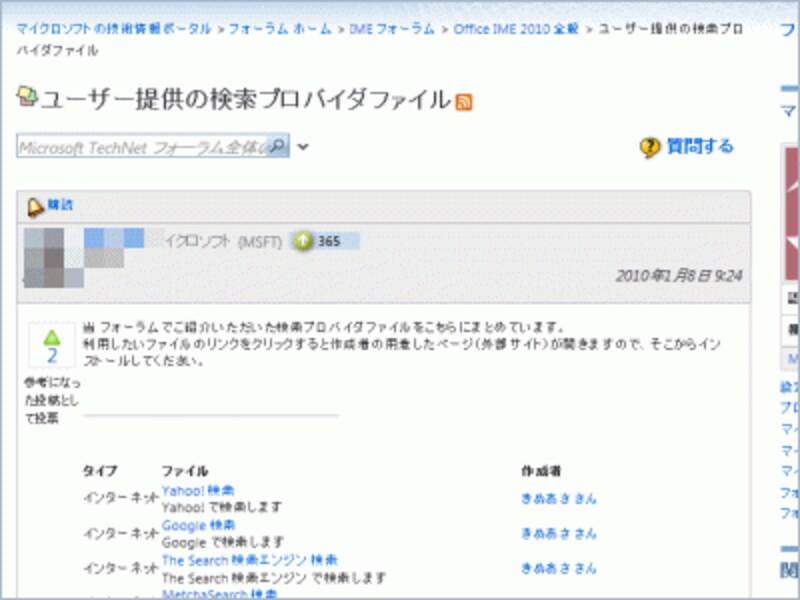The height and width of the screenshot is (600, 800).
Task: Click the blurred poster avatar thumbnail
Action: (x=54, y=258)
